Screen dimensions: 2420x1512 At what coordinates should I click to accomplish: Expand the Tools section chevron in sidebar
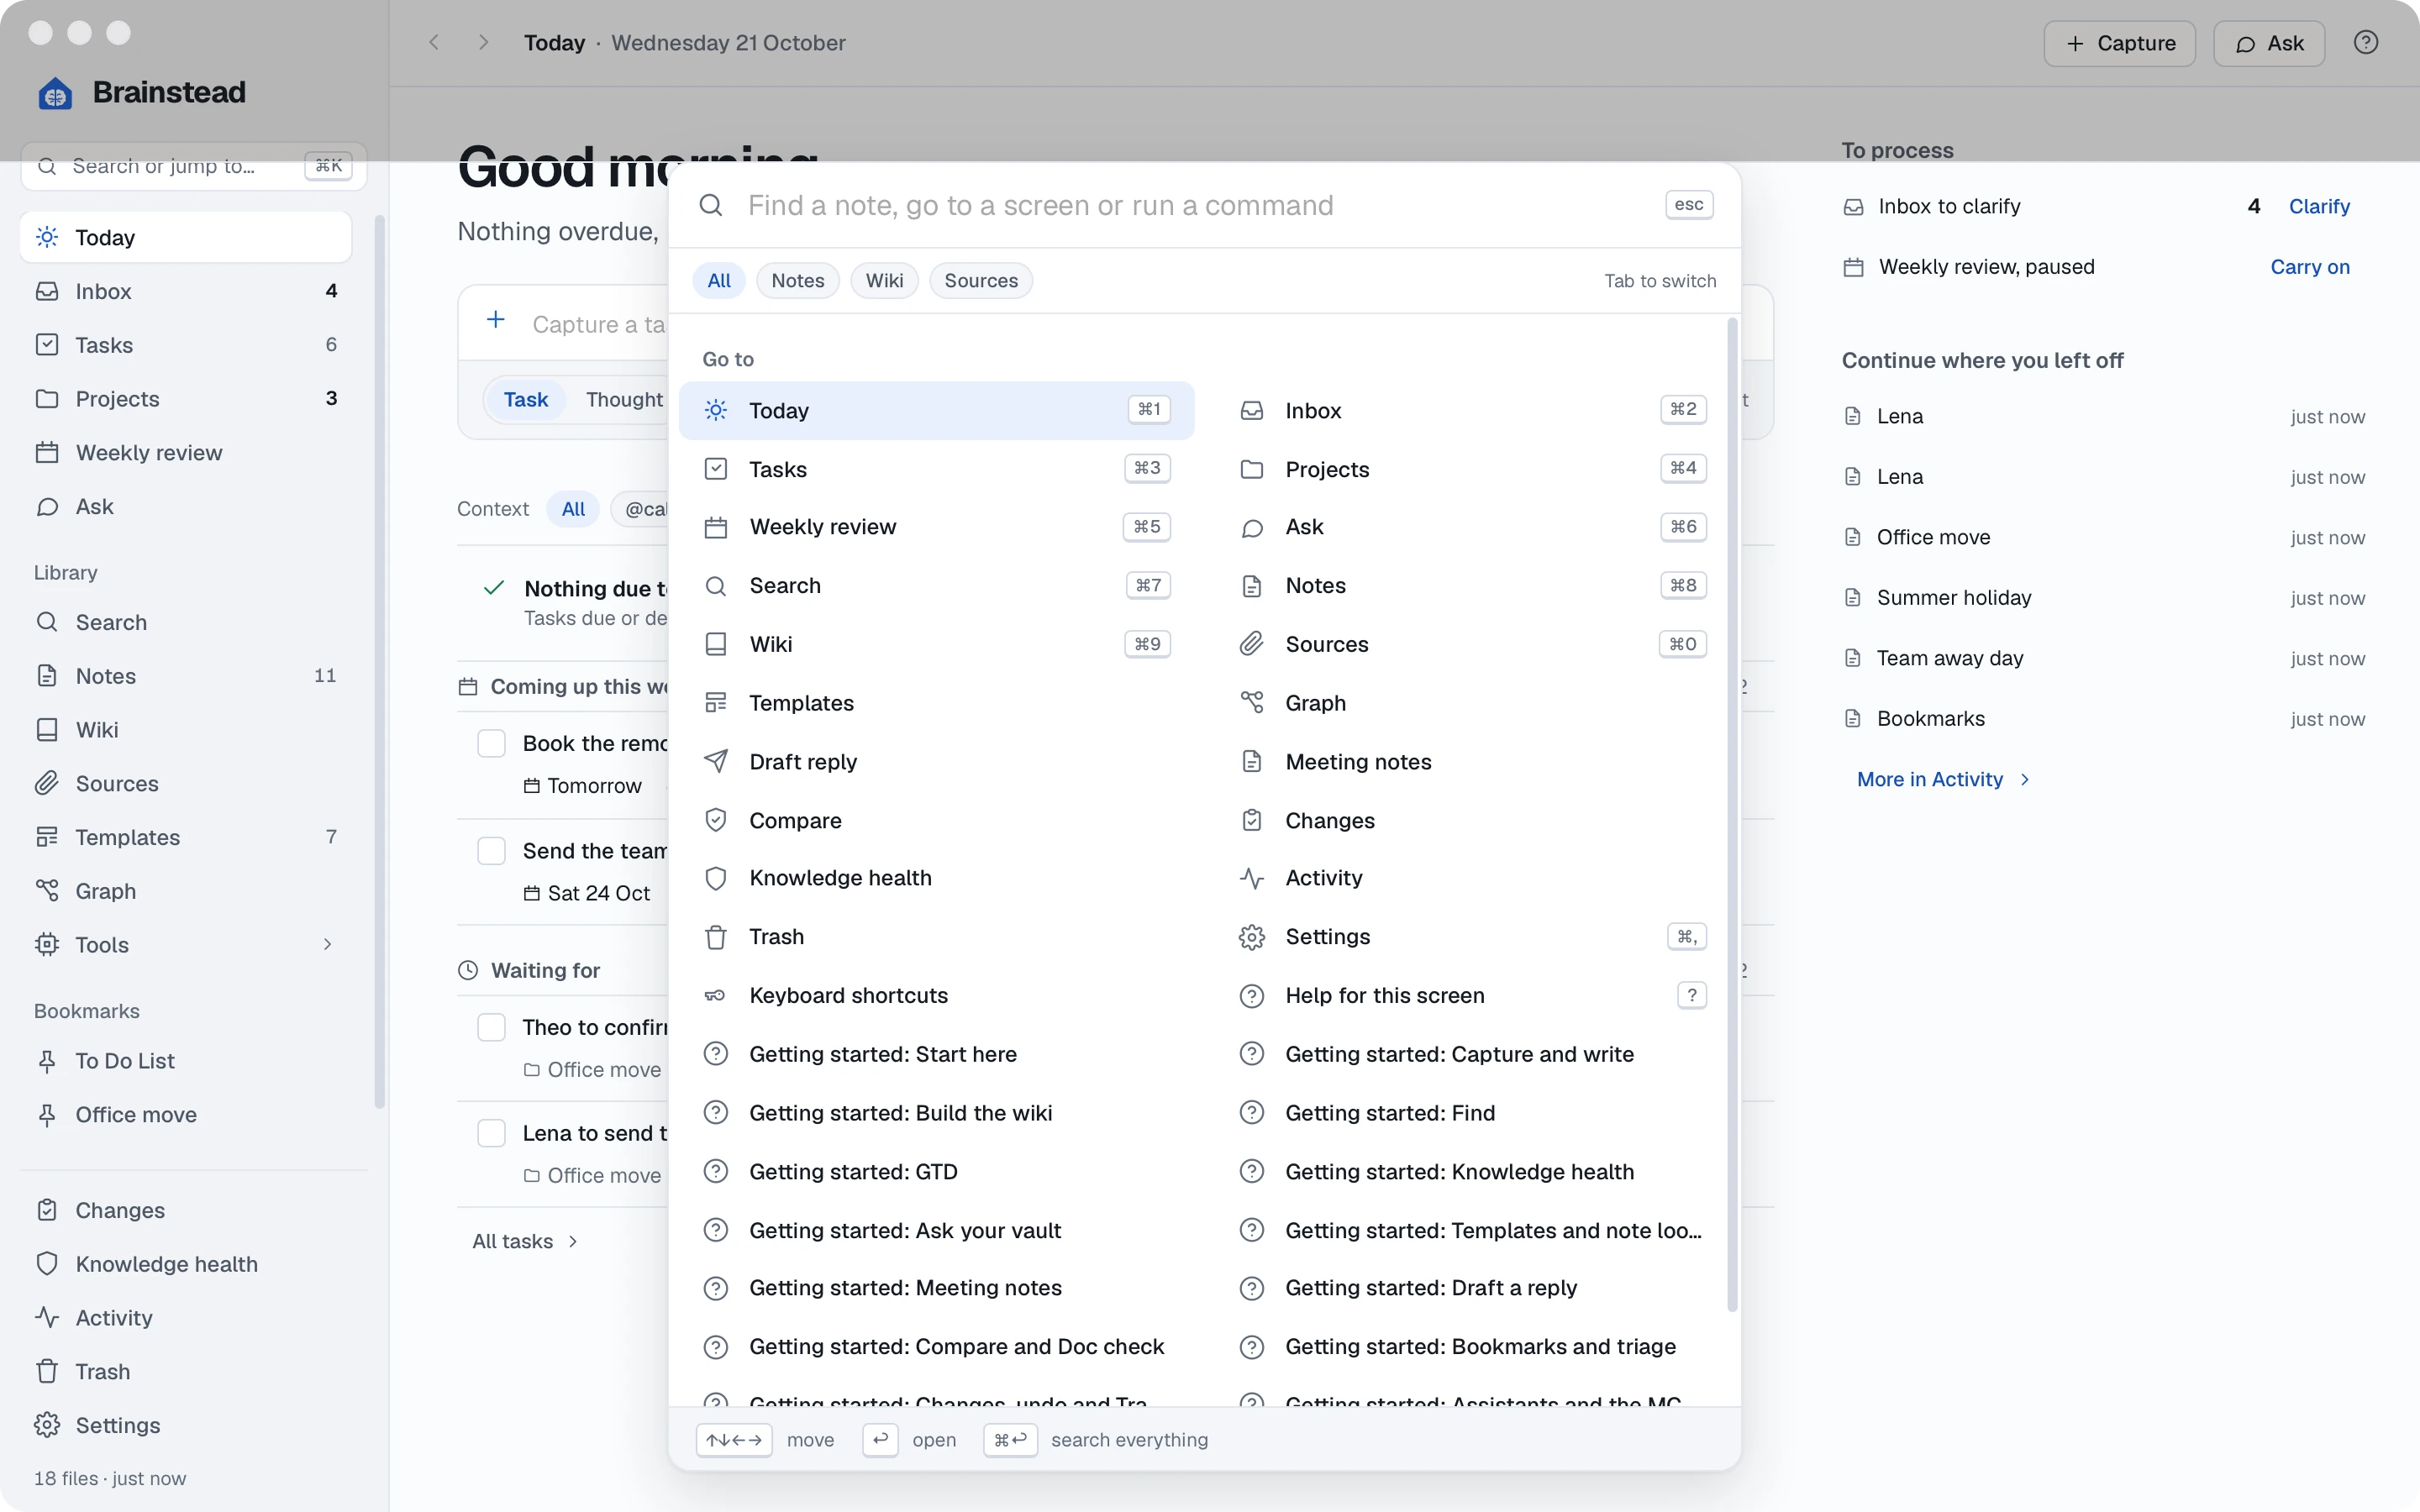point(327,945)
